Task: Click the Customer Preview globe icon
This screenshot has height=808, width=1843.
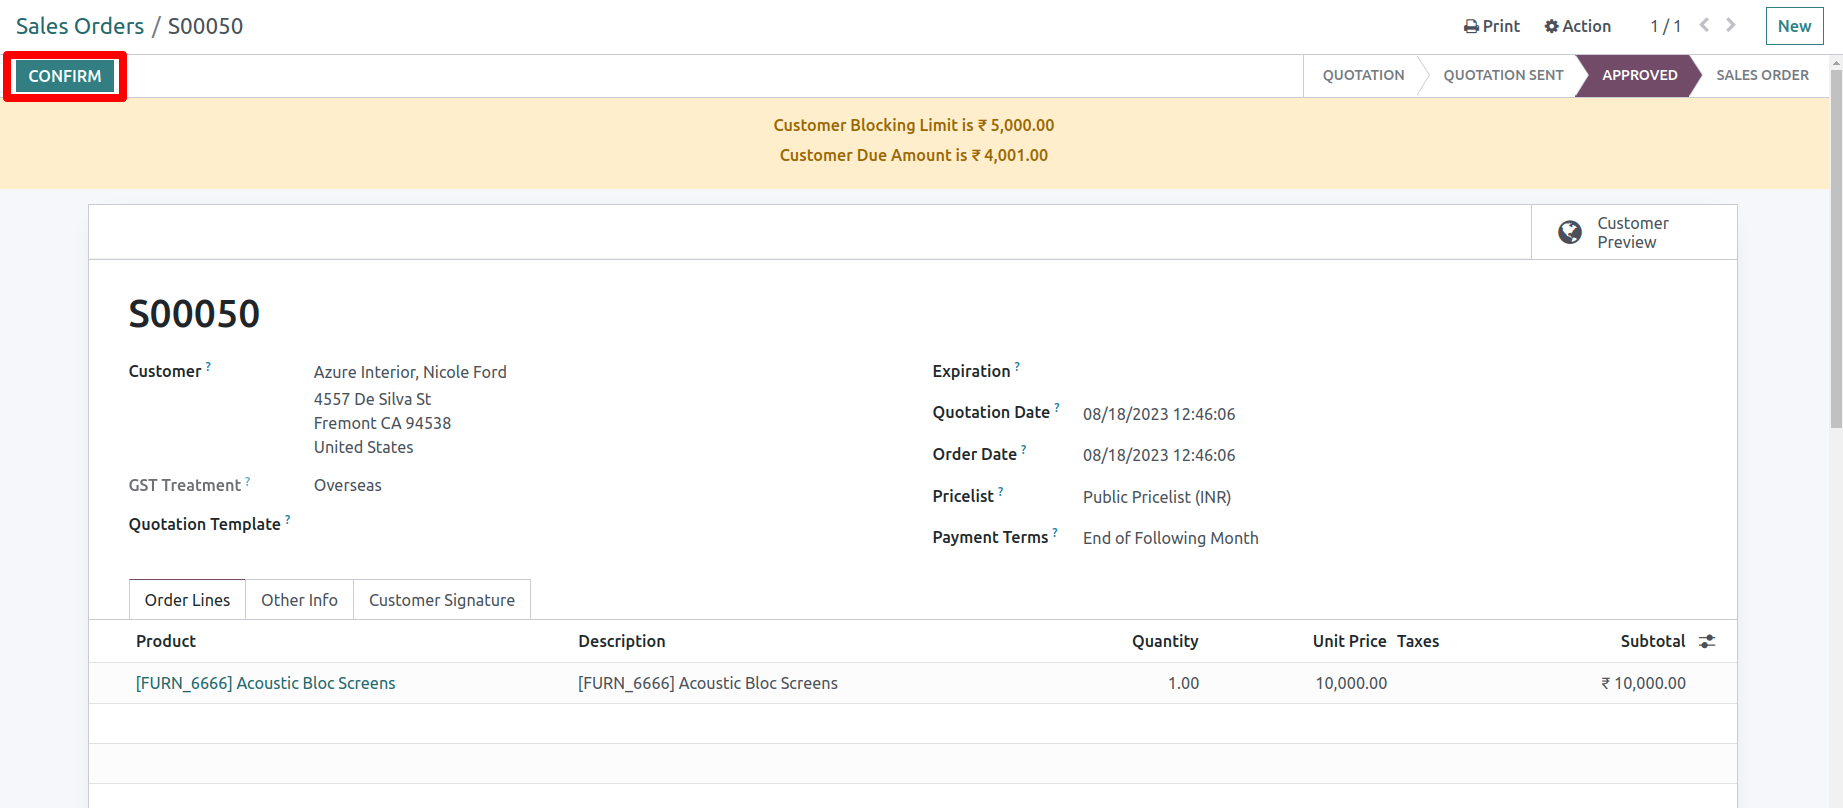Action: [1570, 233]
